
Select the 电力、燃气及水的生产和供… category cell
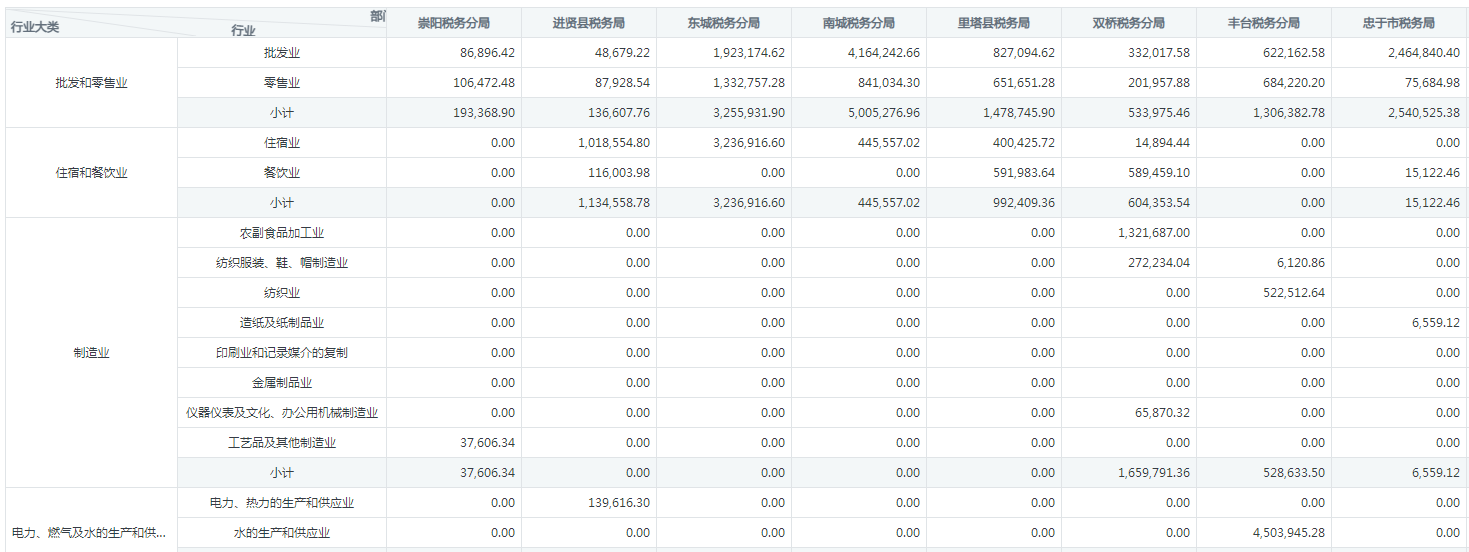point(88,533)
